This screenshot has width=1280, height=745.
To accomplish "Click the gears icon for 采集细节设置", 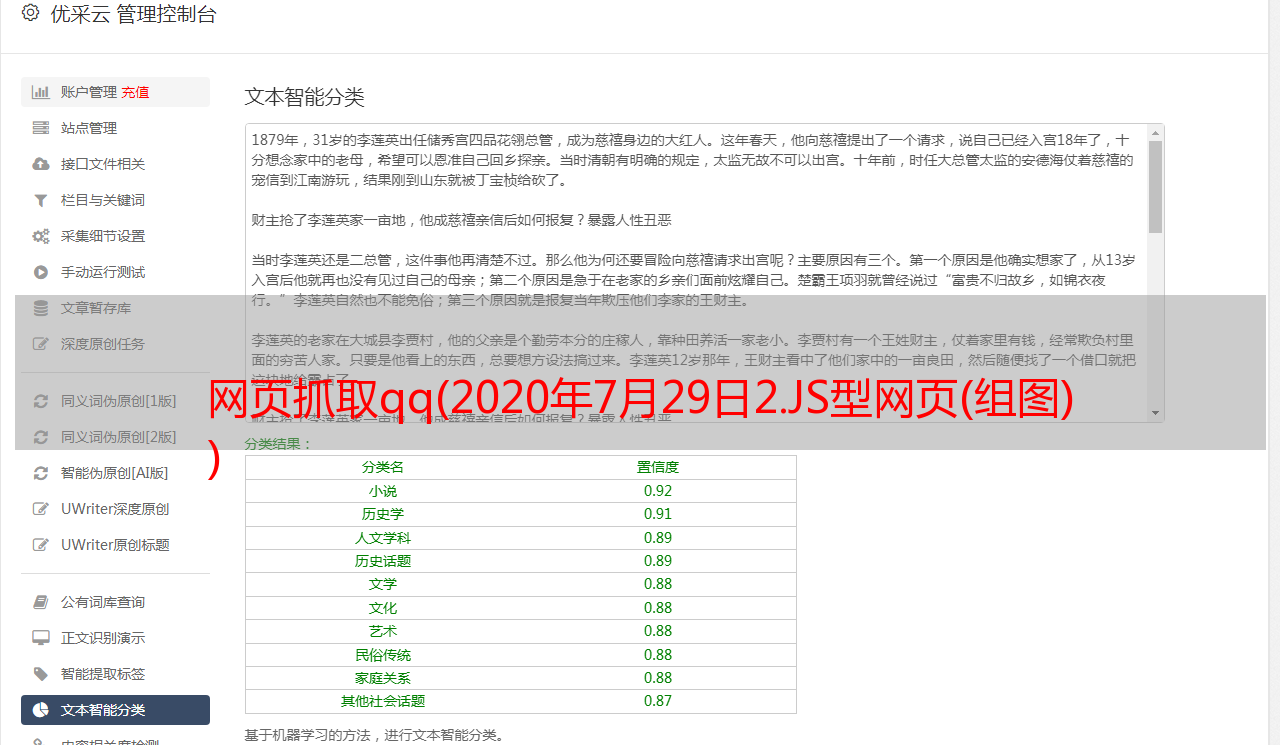I will [41, 236].
